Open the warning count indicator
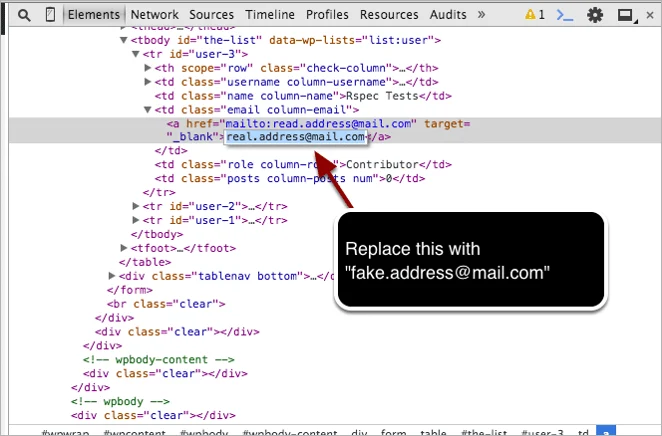The image size is (662, 436). pyautogui.click(x=534, y=15)
